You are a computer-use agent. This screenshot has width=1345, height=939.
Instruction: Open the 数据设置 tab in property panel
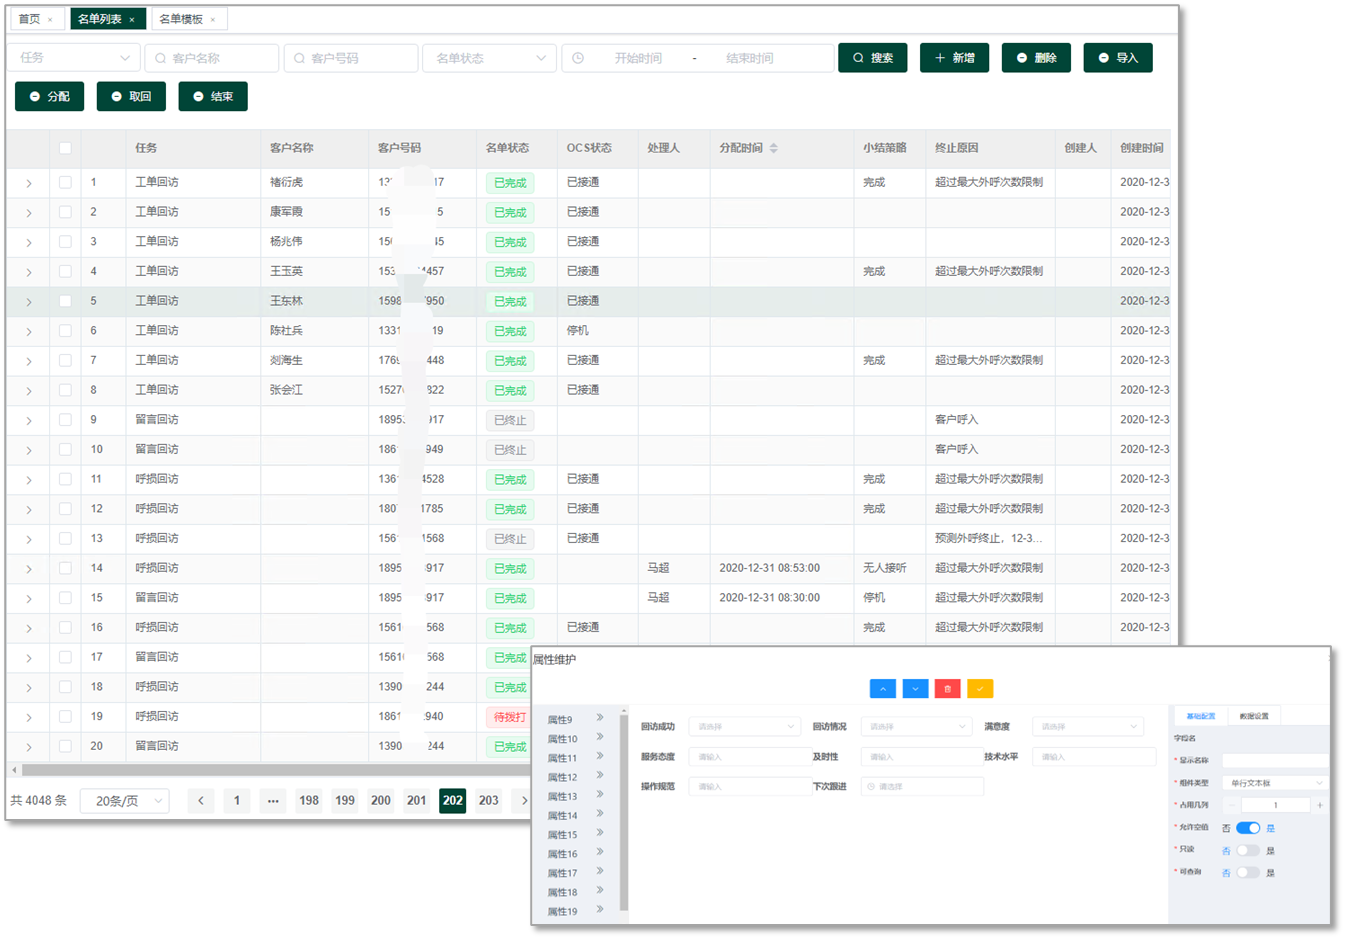click(1253, 716)
